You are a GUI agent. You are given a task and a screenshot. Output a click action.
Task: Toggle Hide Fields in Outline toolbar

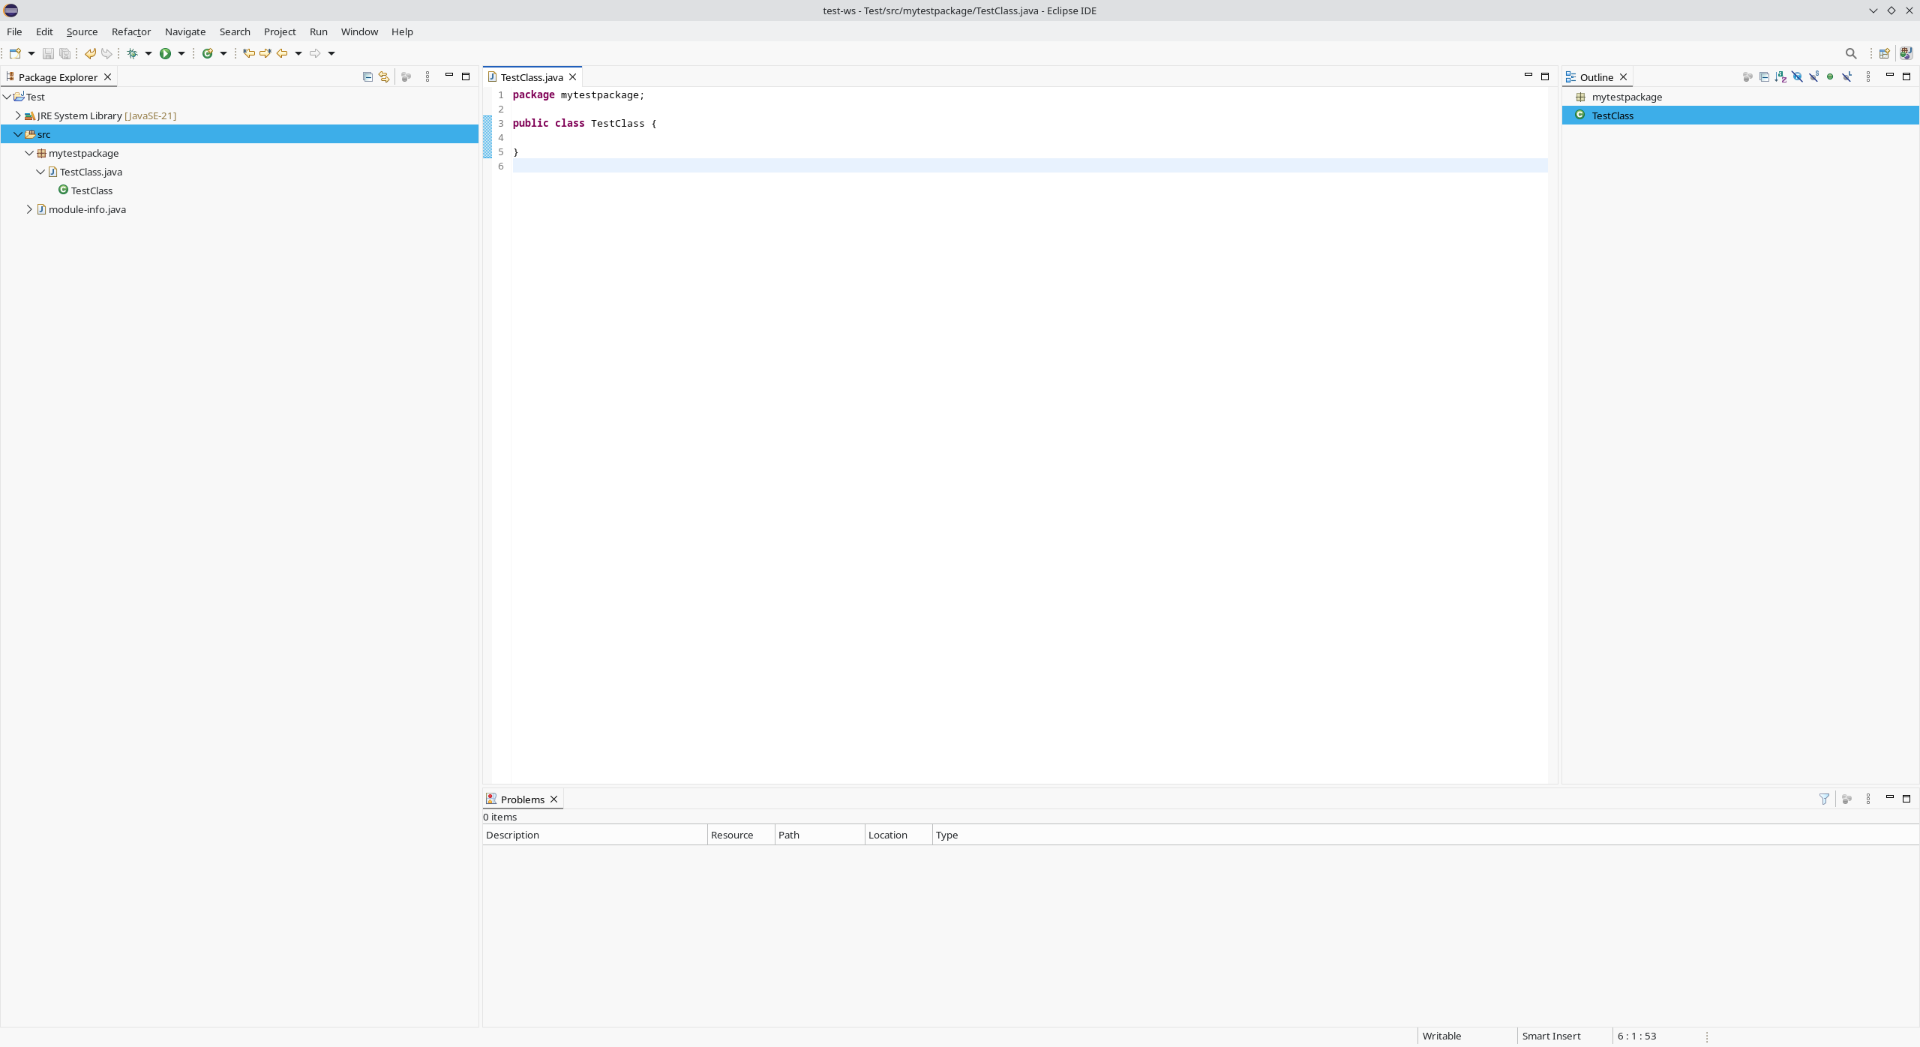[x=1797, y=77]
